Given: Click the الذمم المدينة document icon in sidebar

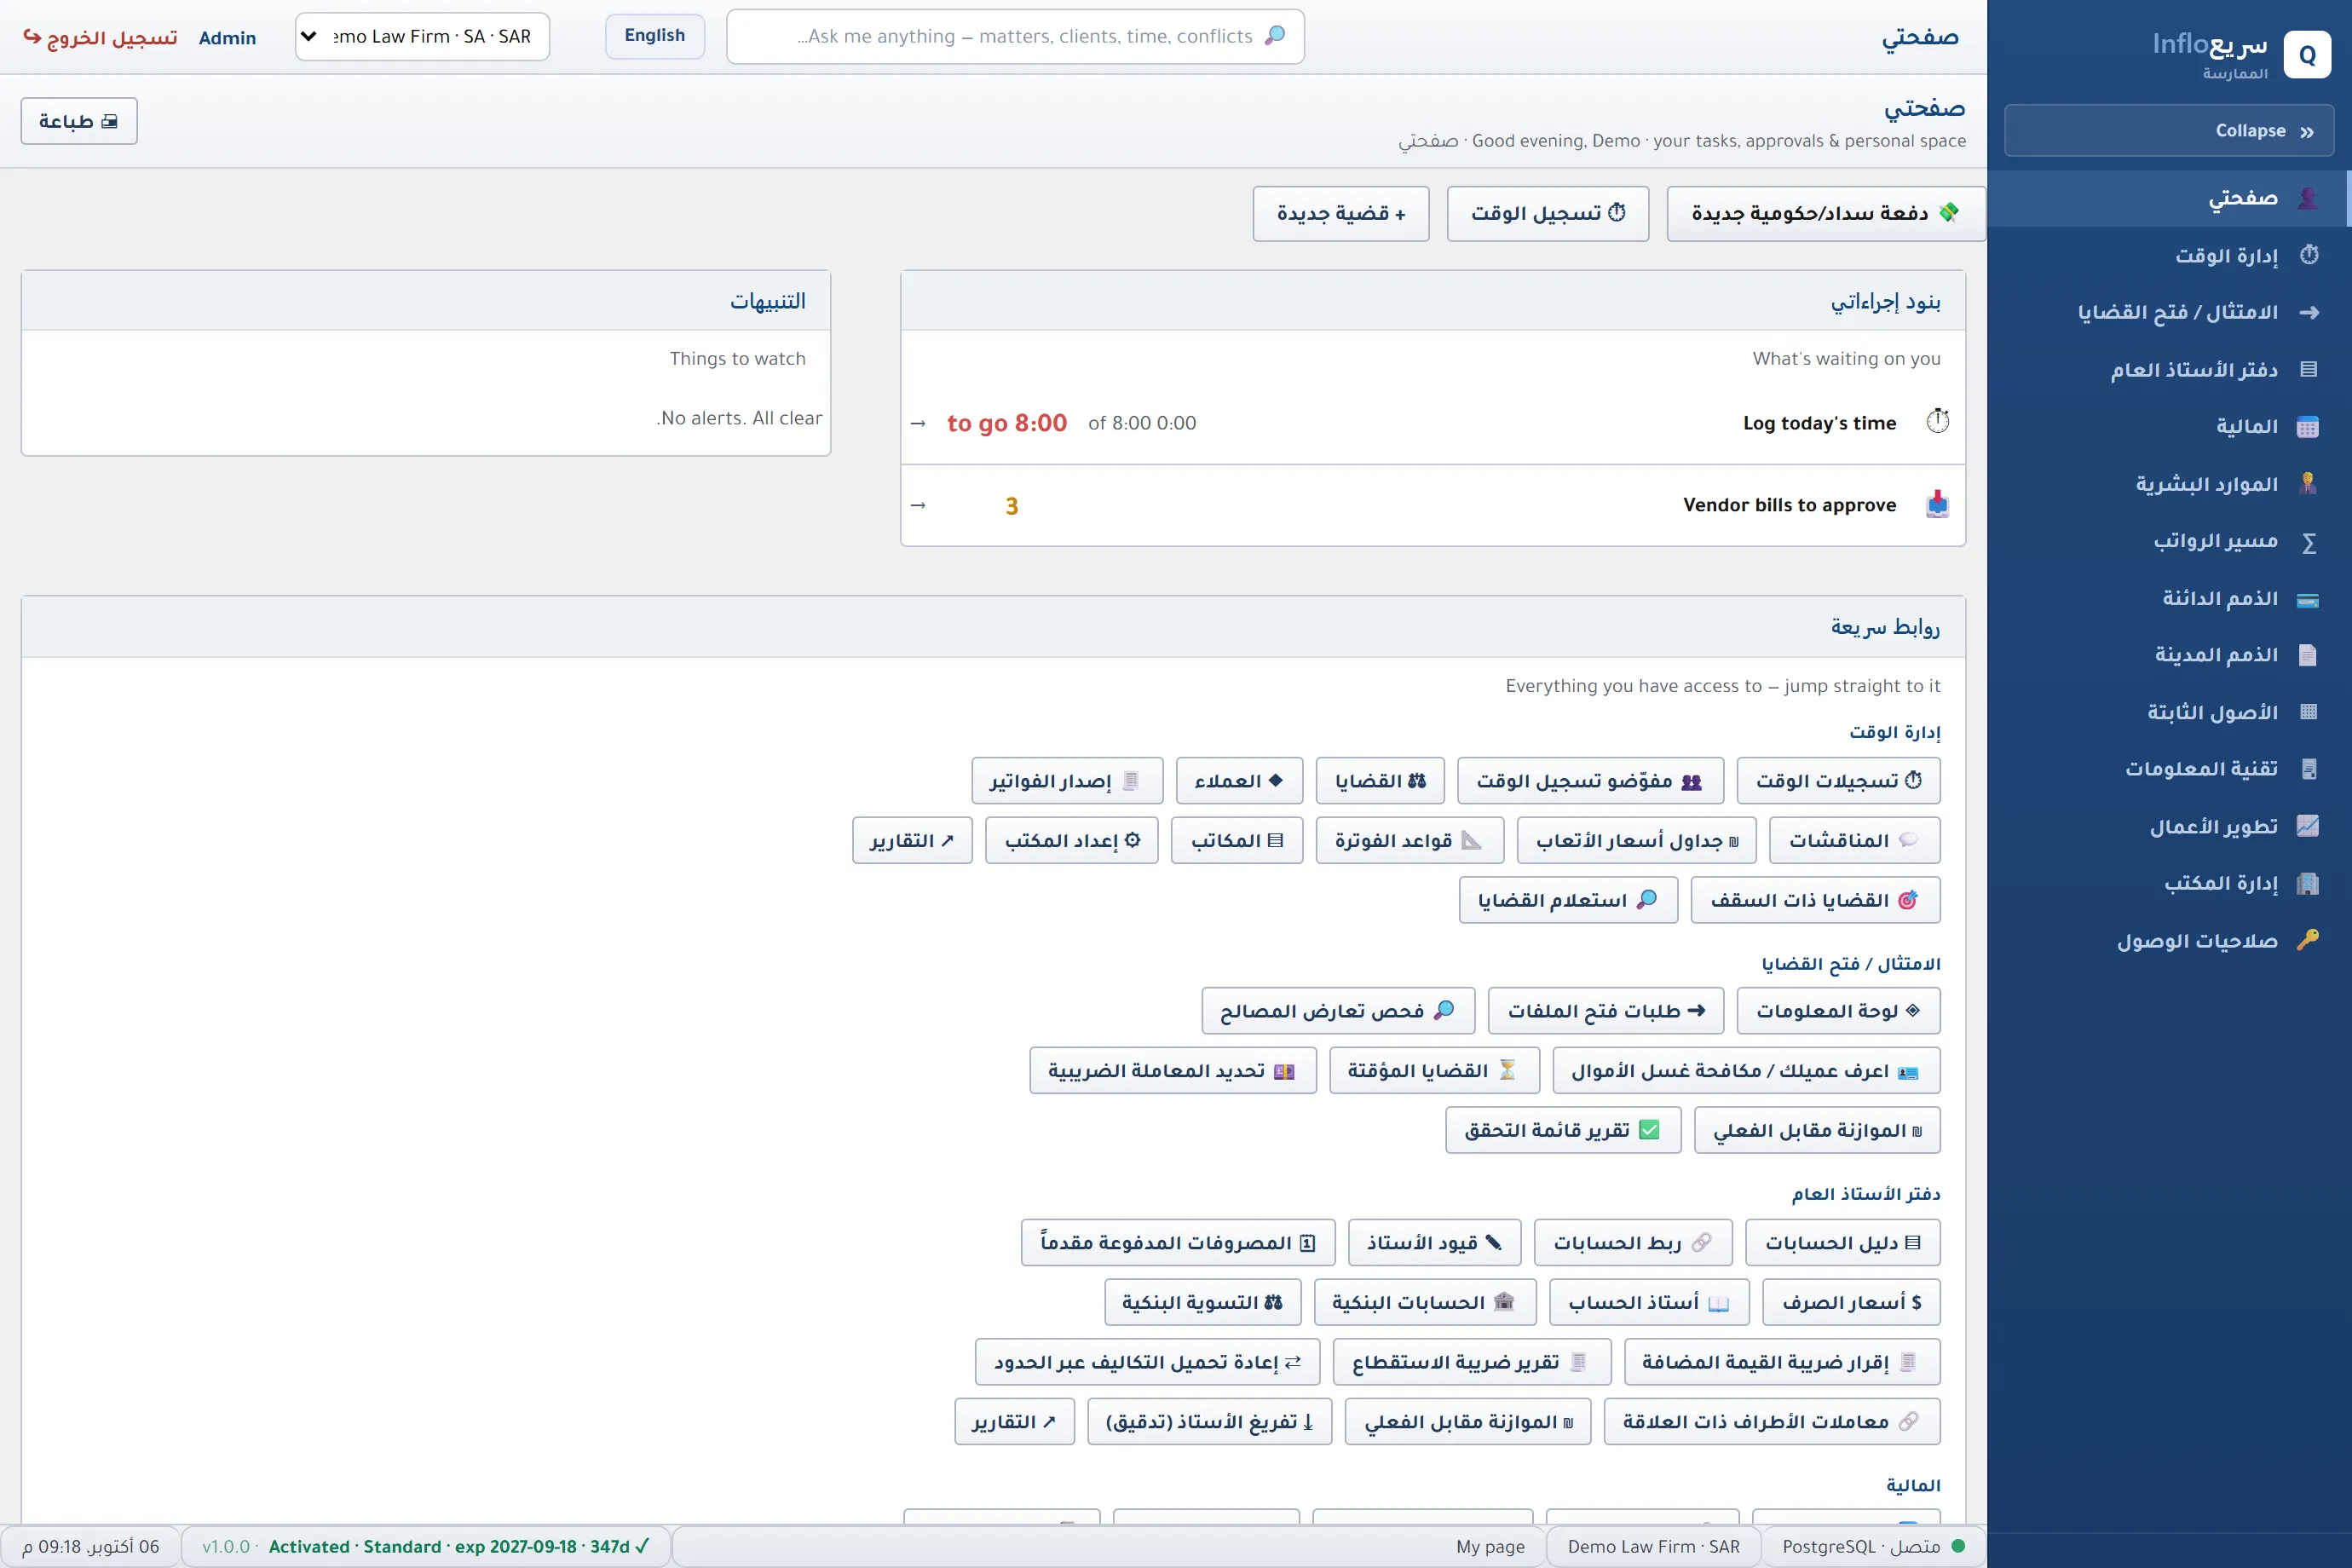Looking at the screenshot, I should [2307, 655].
